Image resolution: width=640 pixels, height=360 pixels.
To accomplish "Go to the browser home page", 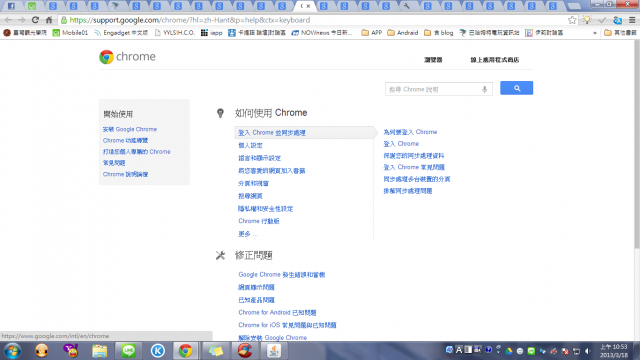I will [49, 20].
